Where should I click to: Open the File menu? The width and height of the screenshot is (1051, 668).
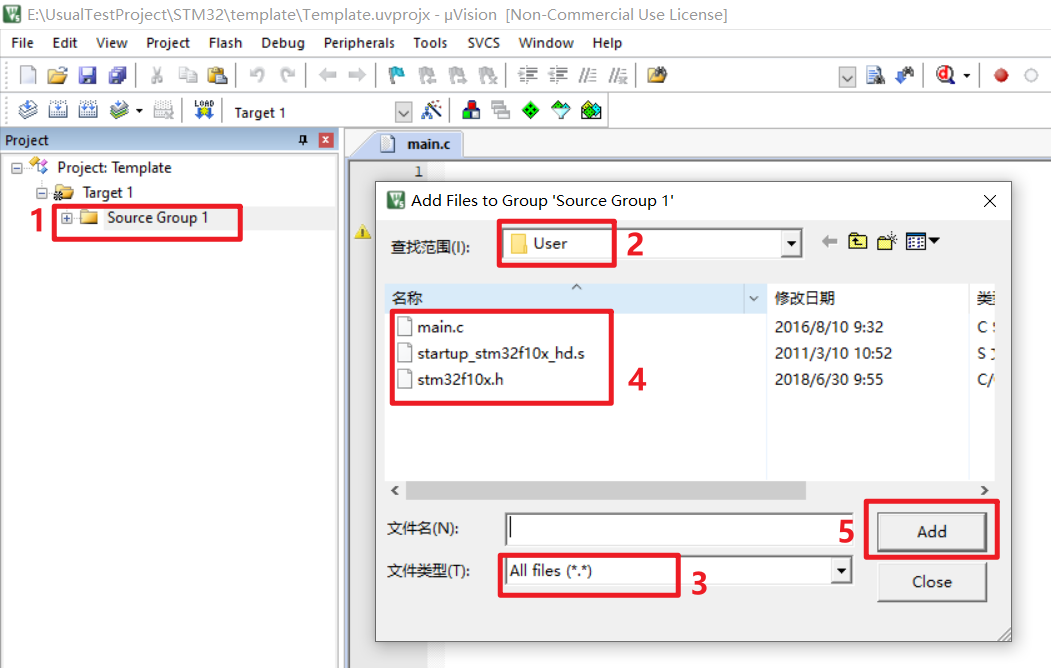tap(22, 43)
